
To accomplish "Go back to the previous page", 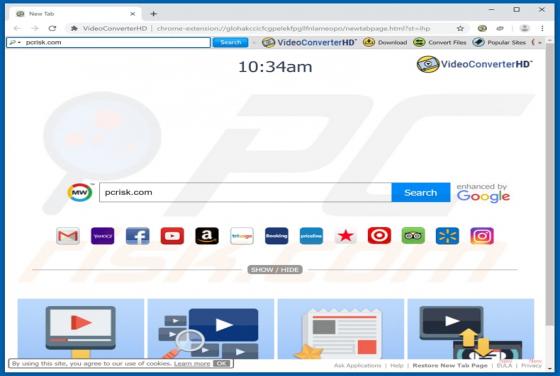I will point(18,28).
